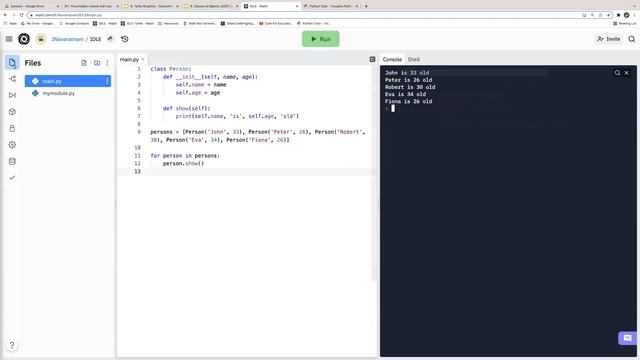Open the Help question mark icon
640x360 pixels.
click(12, 345)
